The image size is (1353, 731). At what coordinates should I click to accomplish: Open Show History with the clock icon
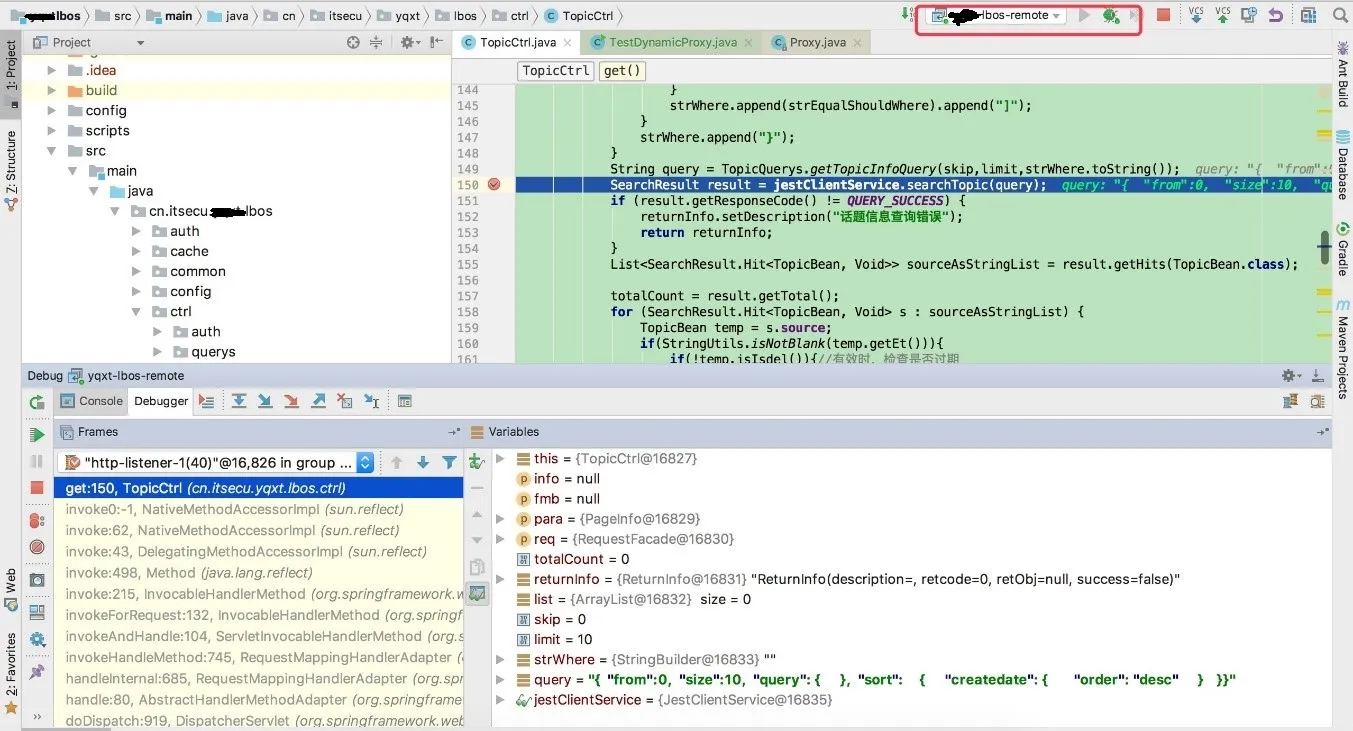point(1249,15)
